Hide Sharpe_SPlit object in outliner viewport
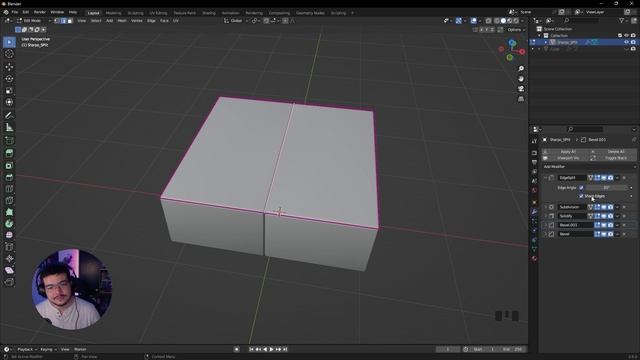The height and width of the screenshot is (360, 640). click(627, 42)
